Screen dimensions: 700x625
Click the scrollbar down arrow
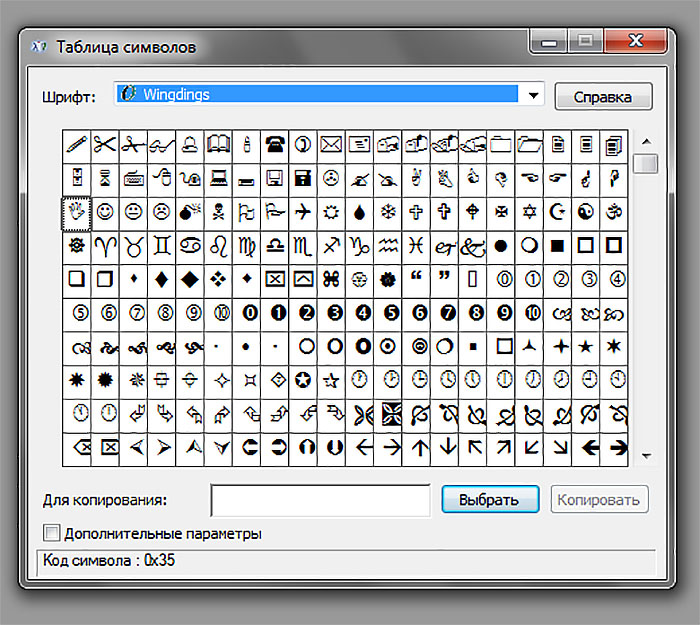[646, 456]
